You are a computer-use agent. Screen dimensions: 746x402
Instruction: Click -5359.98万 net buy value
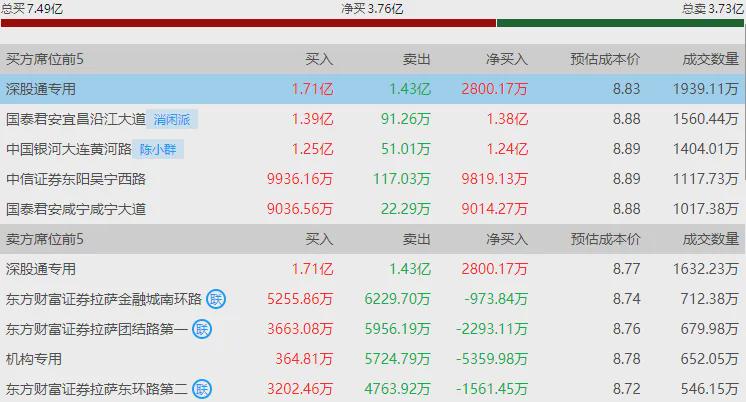[x=492, y=359]
